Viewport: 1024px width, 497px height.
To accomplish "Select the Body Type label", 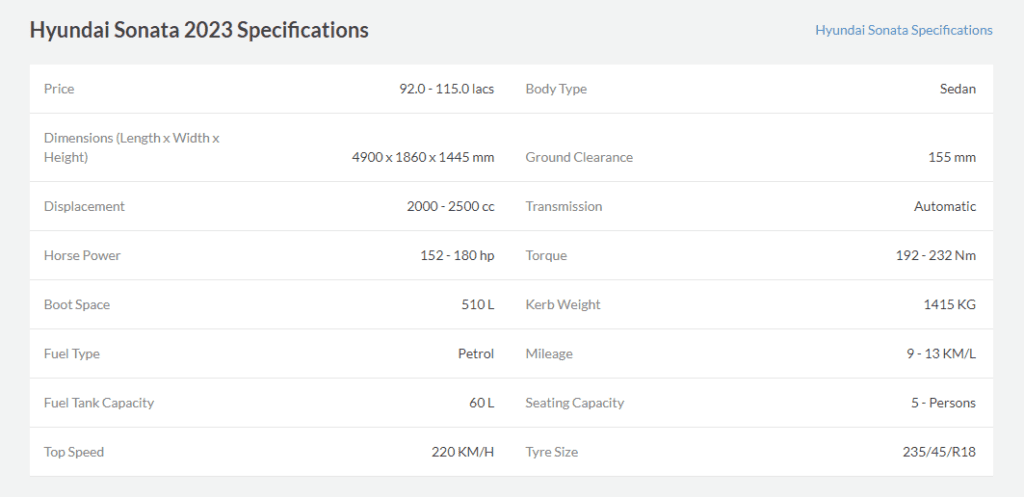I will tap(556, 89).
